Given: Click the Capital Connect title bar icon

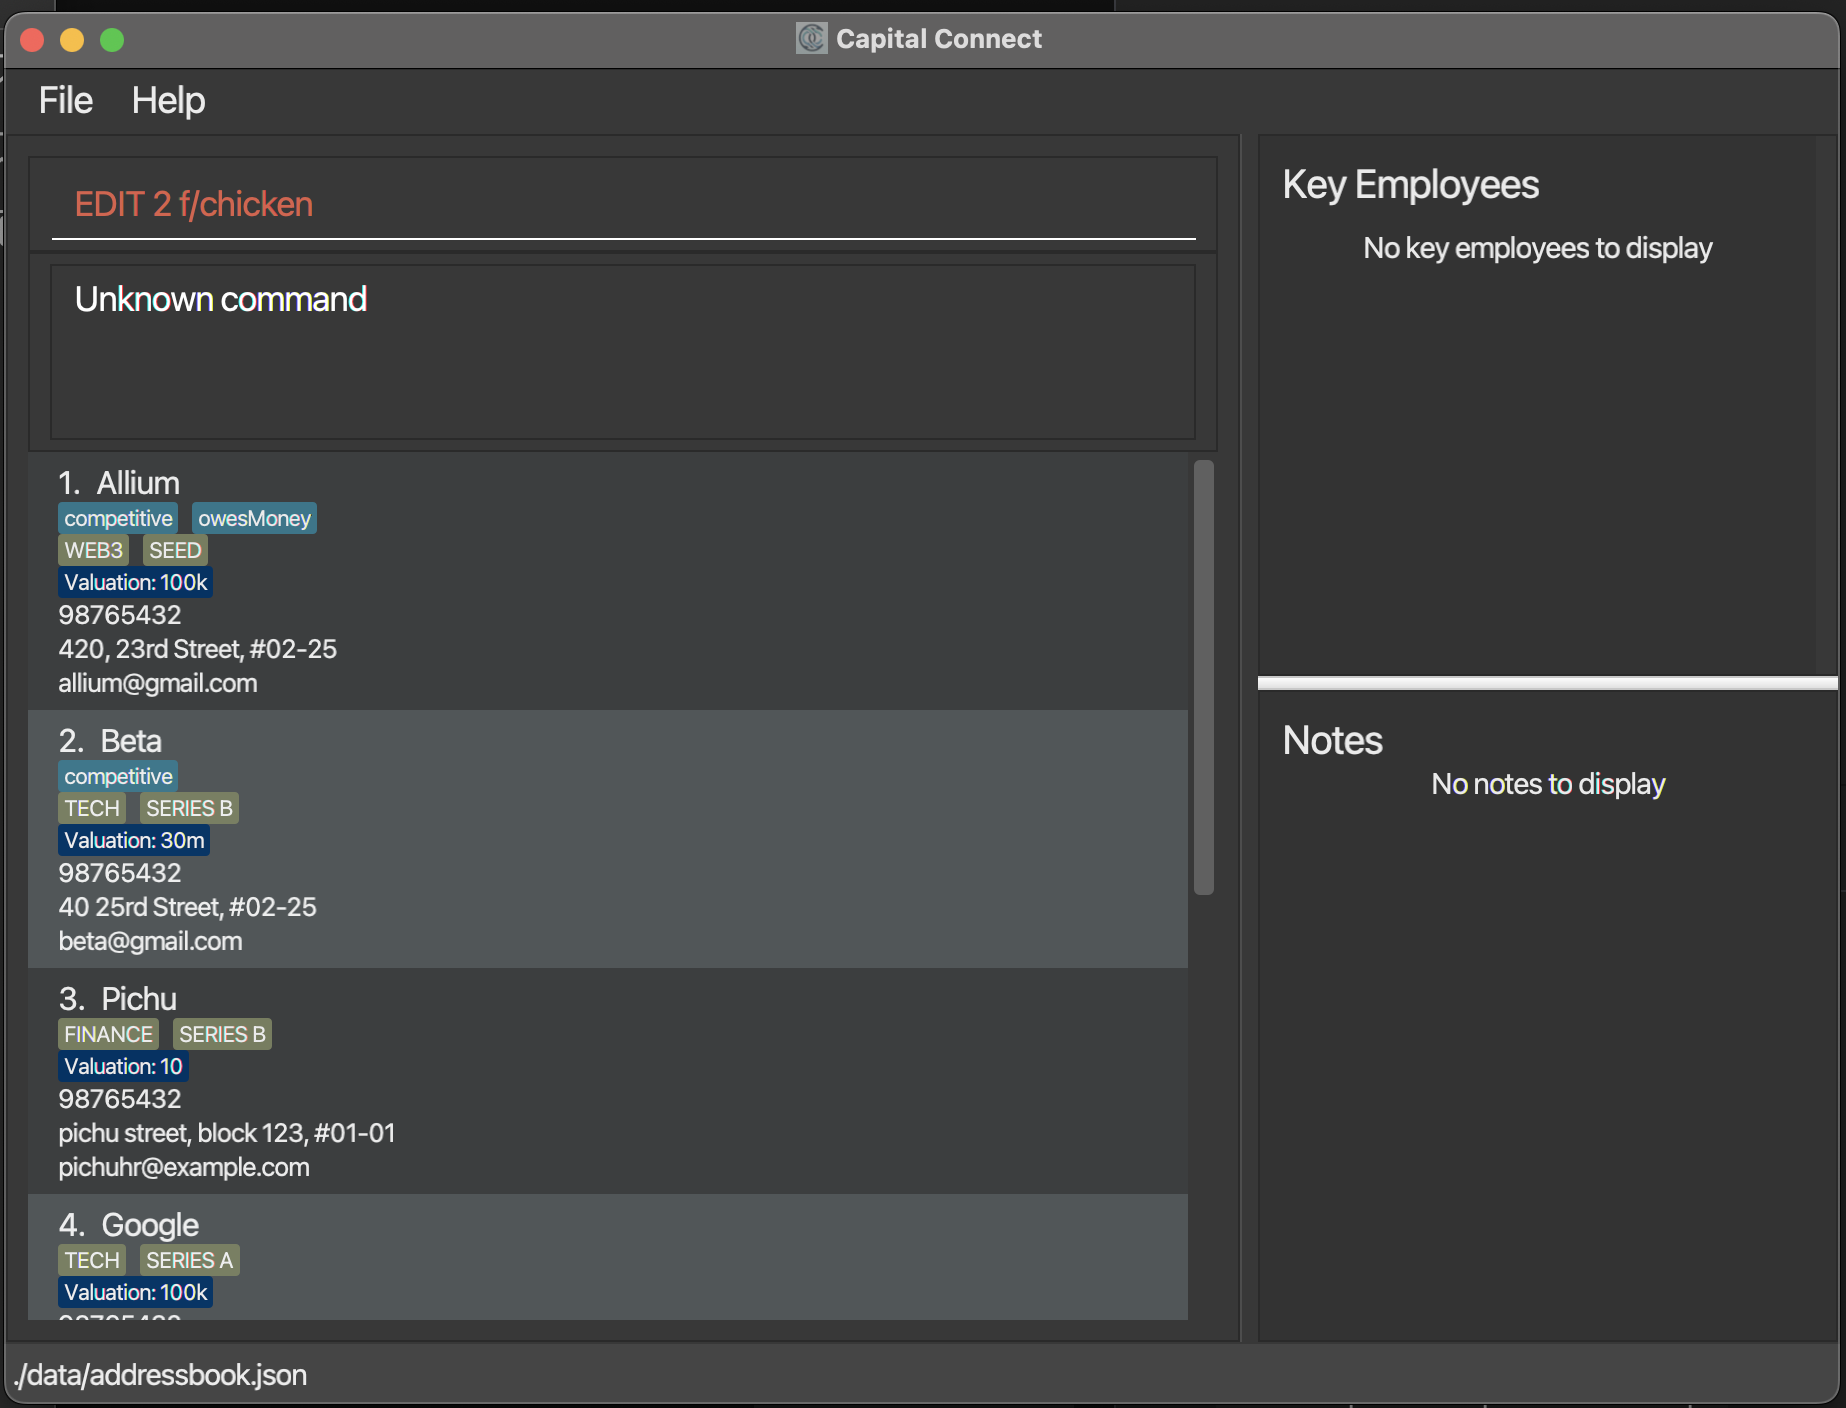Looking at the screenshot, I should click(811, 39).
